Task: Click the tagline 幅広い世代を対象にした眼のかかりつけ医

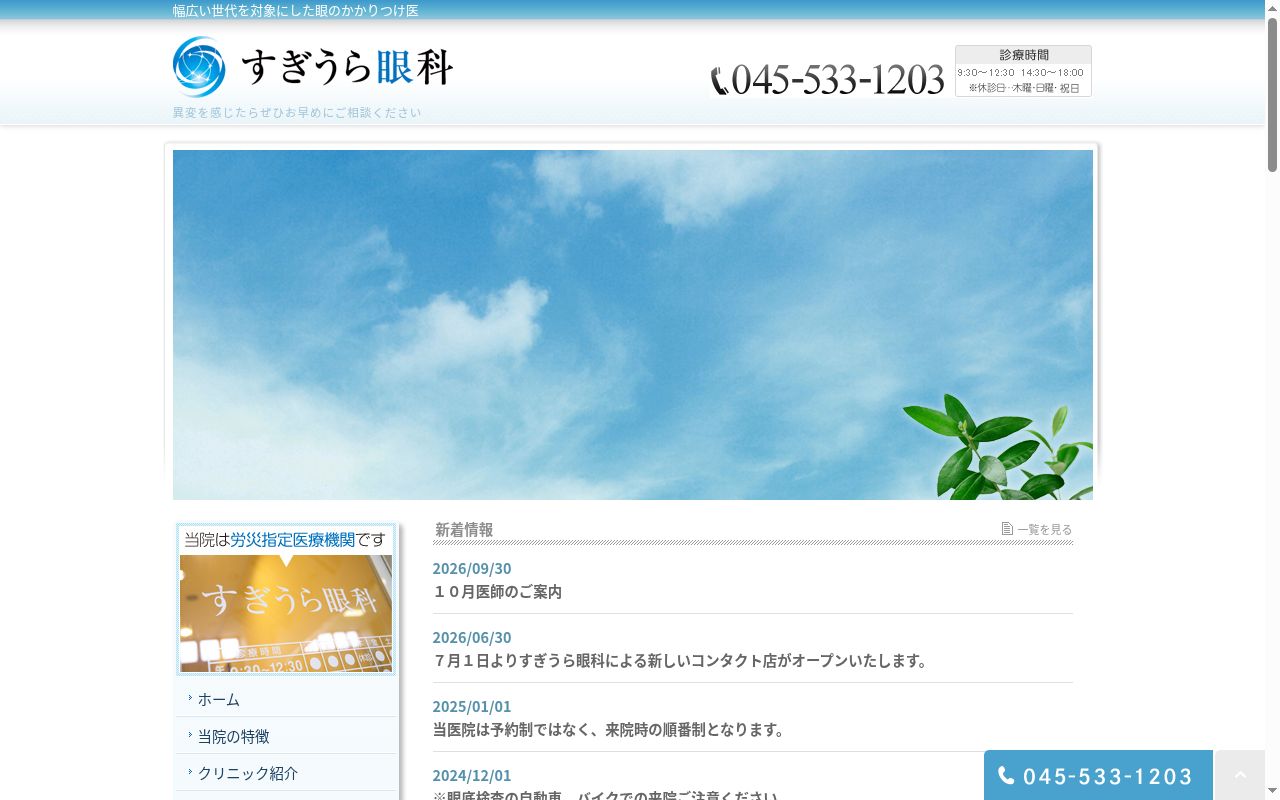Action: tap(296, 10)
